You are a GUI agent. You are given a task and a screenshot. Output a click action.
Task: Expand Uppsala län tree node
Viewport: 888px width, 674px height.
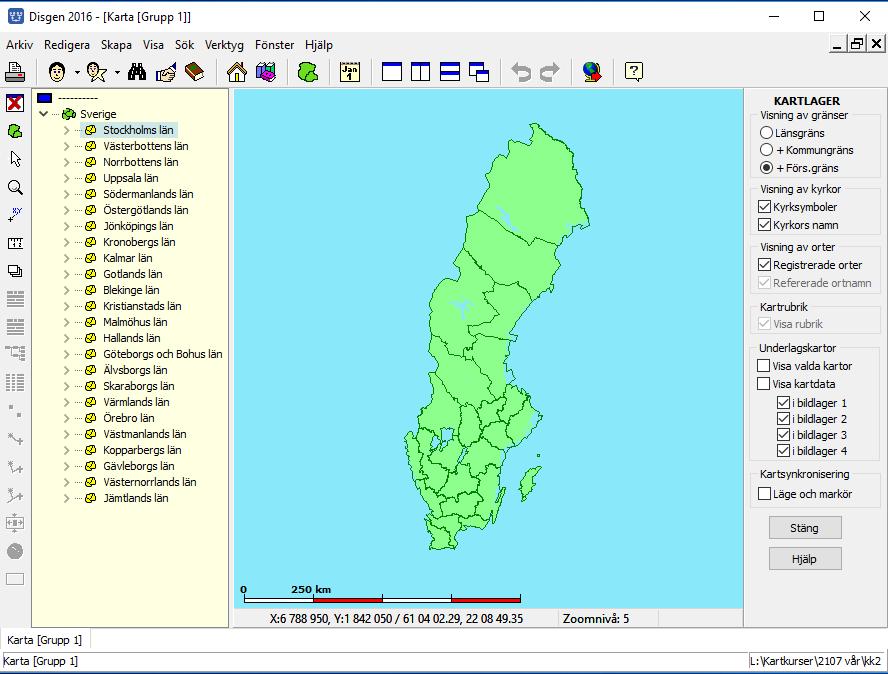pos(66,178)
